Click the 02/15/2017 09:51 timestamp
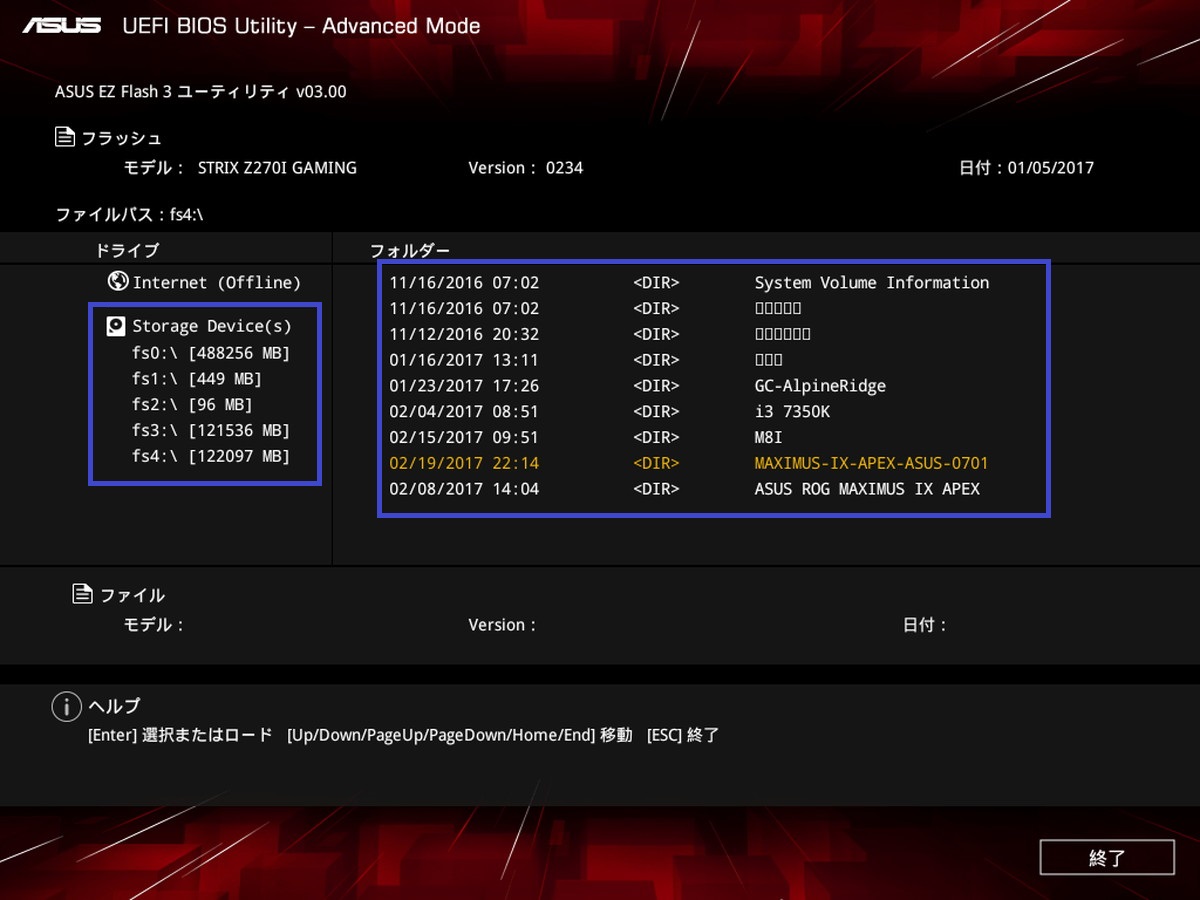Screen dimensions: 1200x900 point(464,438)
